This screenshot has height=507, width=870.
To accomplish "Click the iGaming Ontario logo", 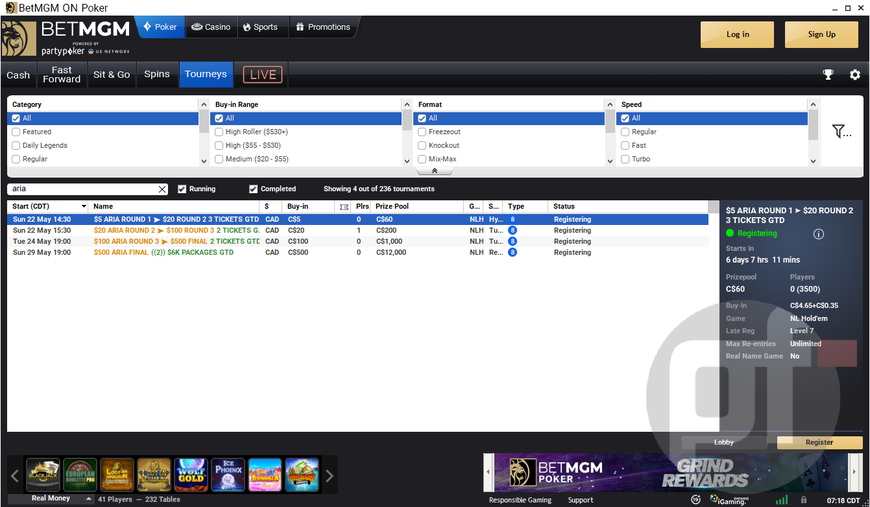I will pos(729,500).
